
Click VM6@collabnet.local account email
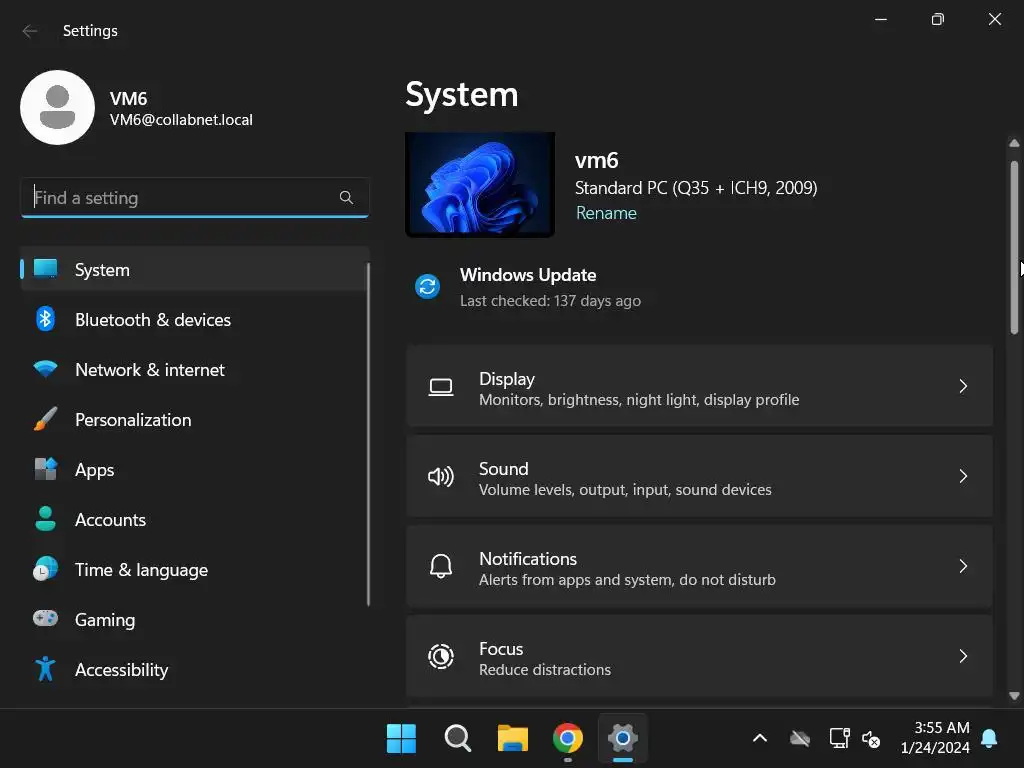tap(181, 120)
